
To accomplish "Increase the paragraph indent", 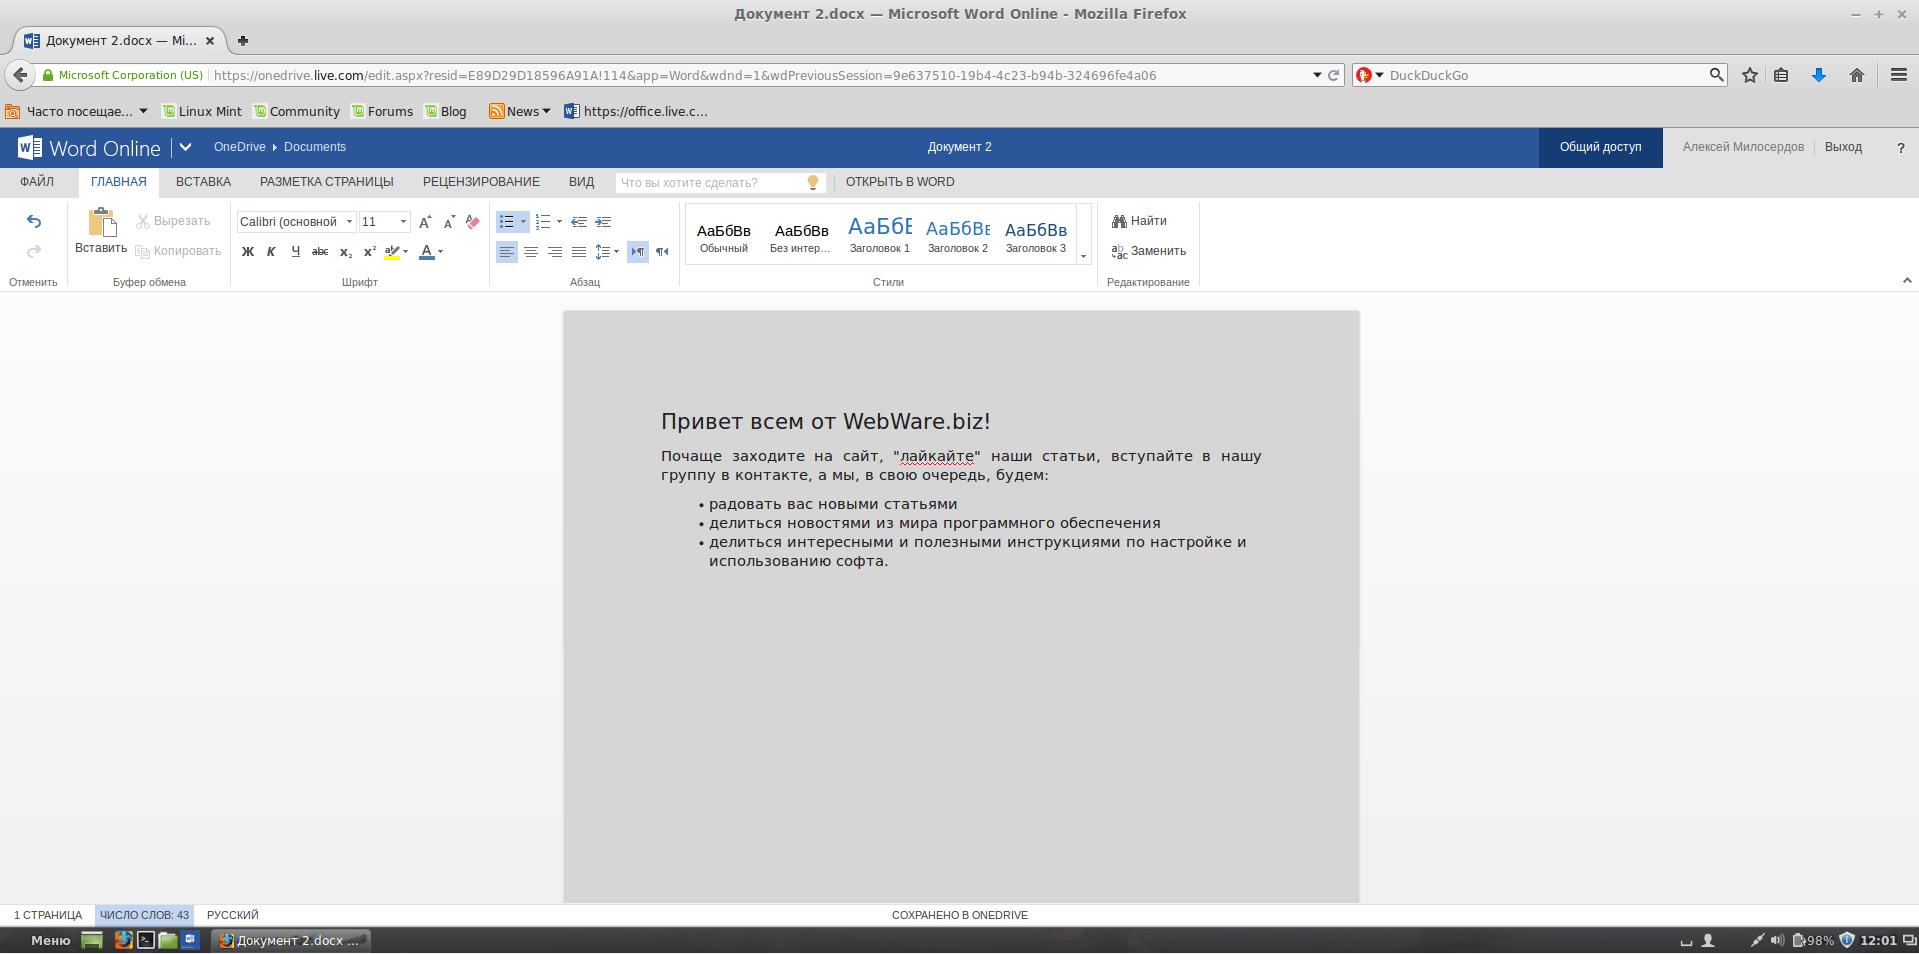I will pos(603,222).
